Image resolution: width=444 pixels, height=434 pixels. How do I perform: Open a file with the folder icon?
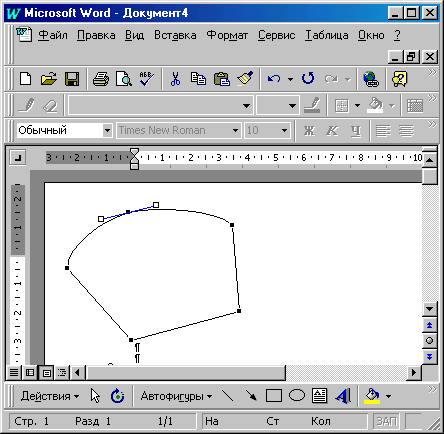(x=49, y=79)
